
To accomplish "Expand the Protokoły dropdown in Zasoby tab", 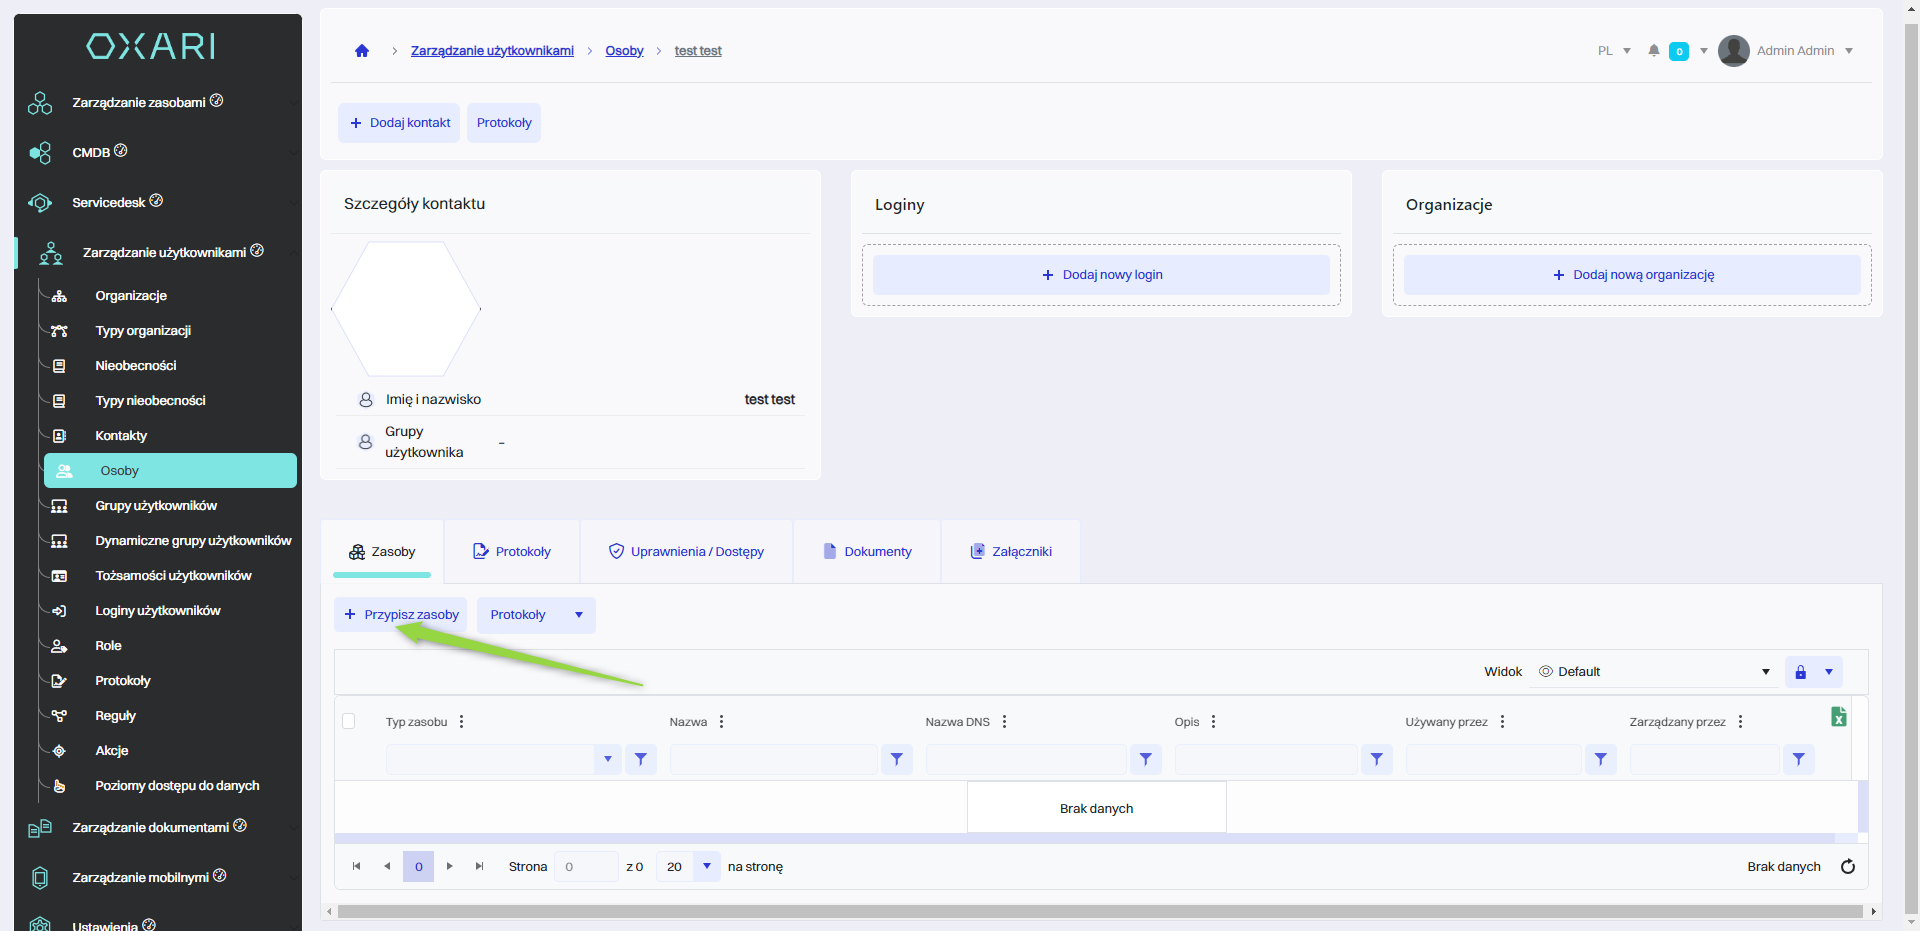I will pos(579,615).
